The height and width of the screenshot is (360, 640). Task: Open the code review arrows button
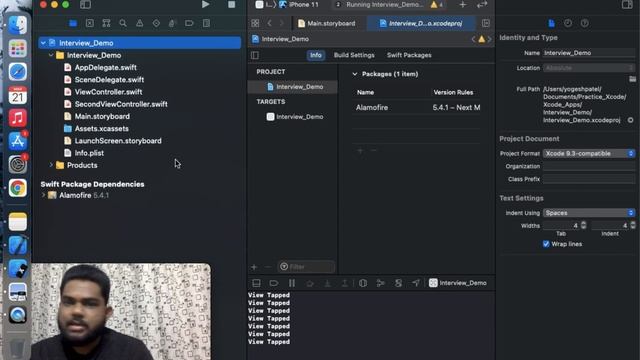coord(482,4)
